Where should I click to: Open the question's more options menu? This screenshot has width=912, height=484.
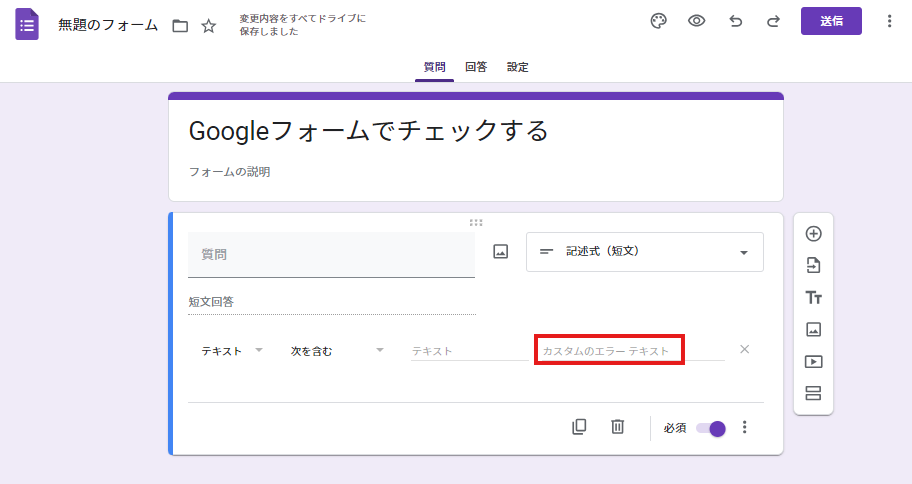(x=744, y=428)
